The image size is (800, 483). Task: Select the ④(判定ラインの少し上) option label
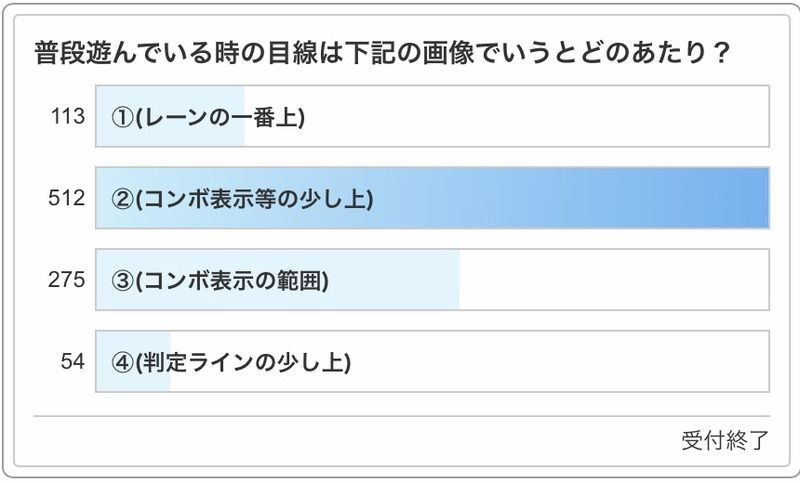231,362
